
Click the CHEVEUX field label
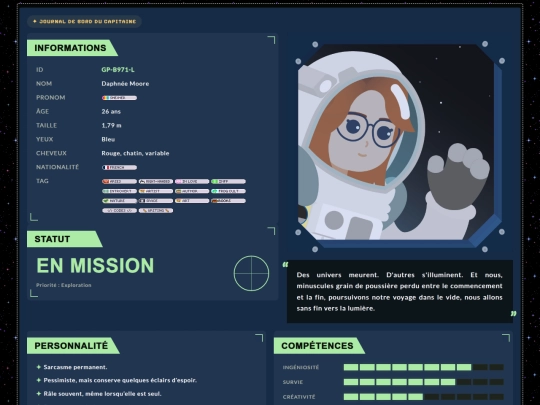pos(51,153)
